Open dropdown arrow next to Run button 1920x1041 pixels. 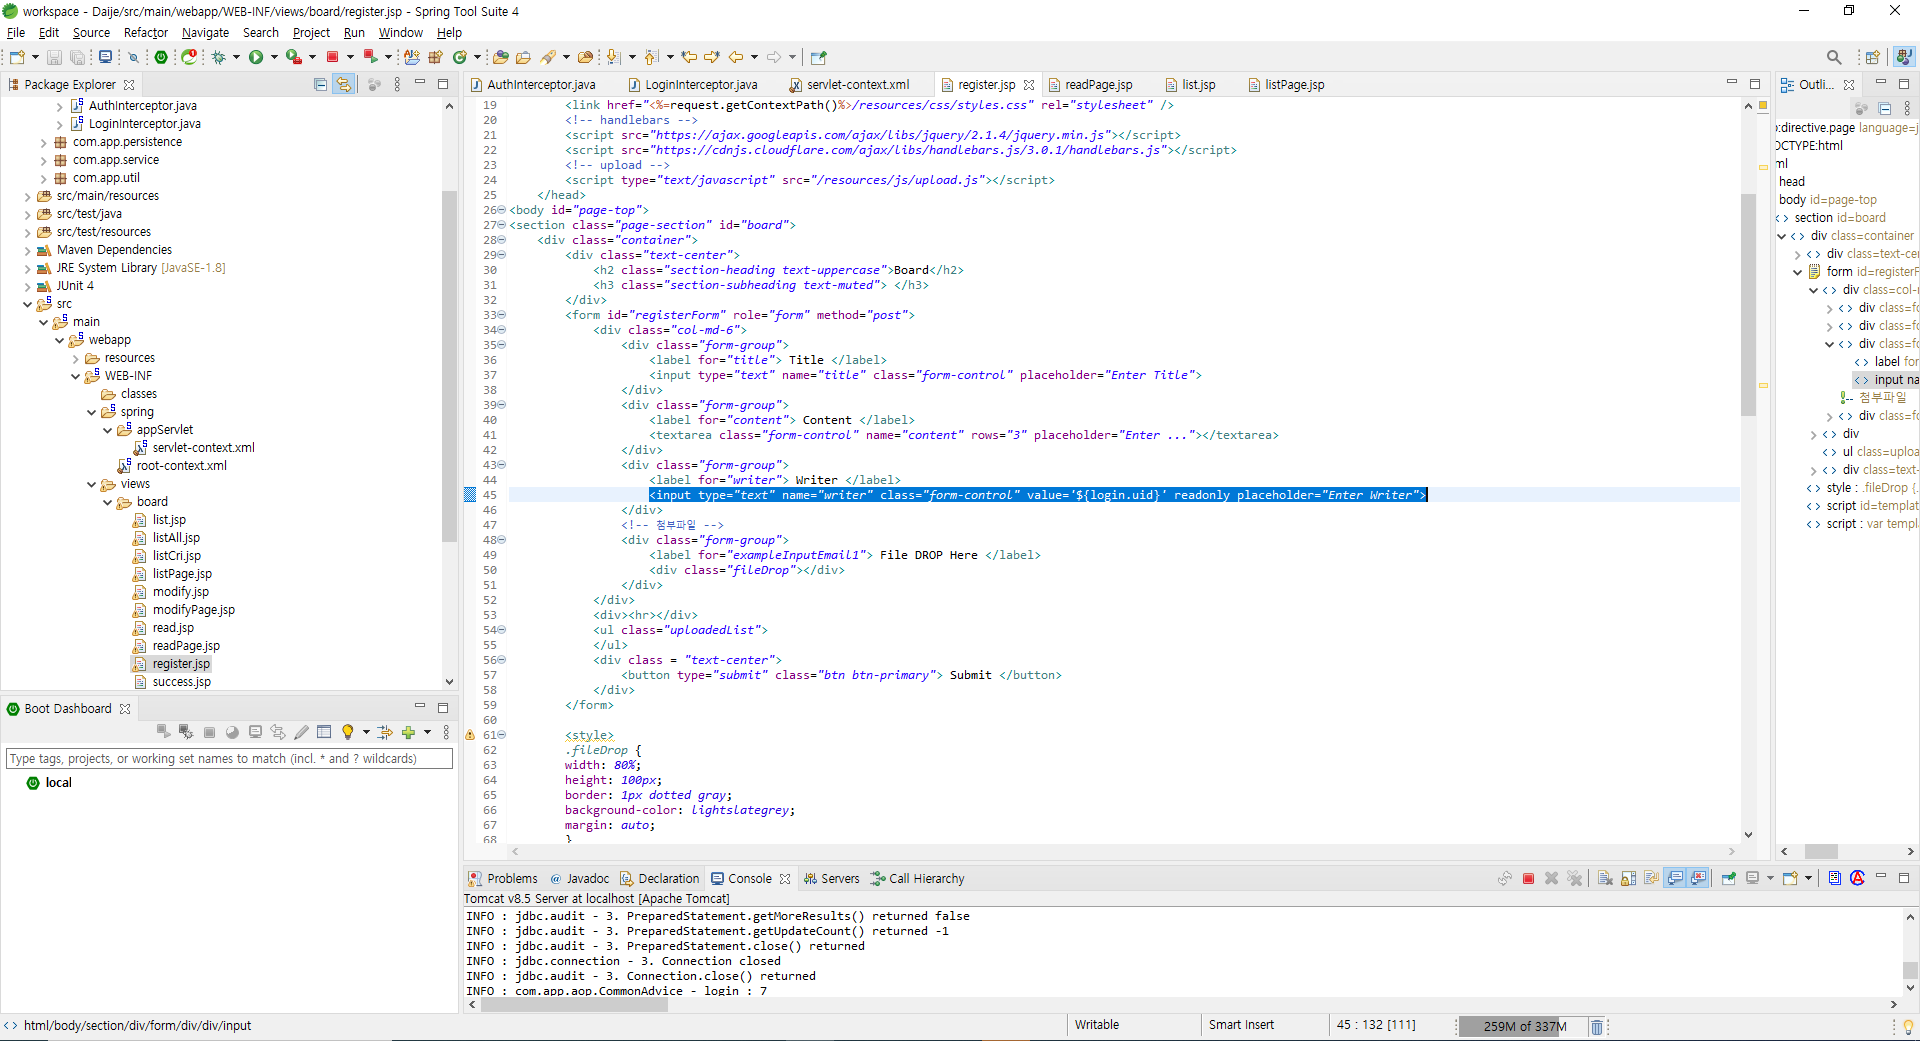pos(274,57)
